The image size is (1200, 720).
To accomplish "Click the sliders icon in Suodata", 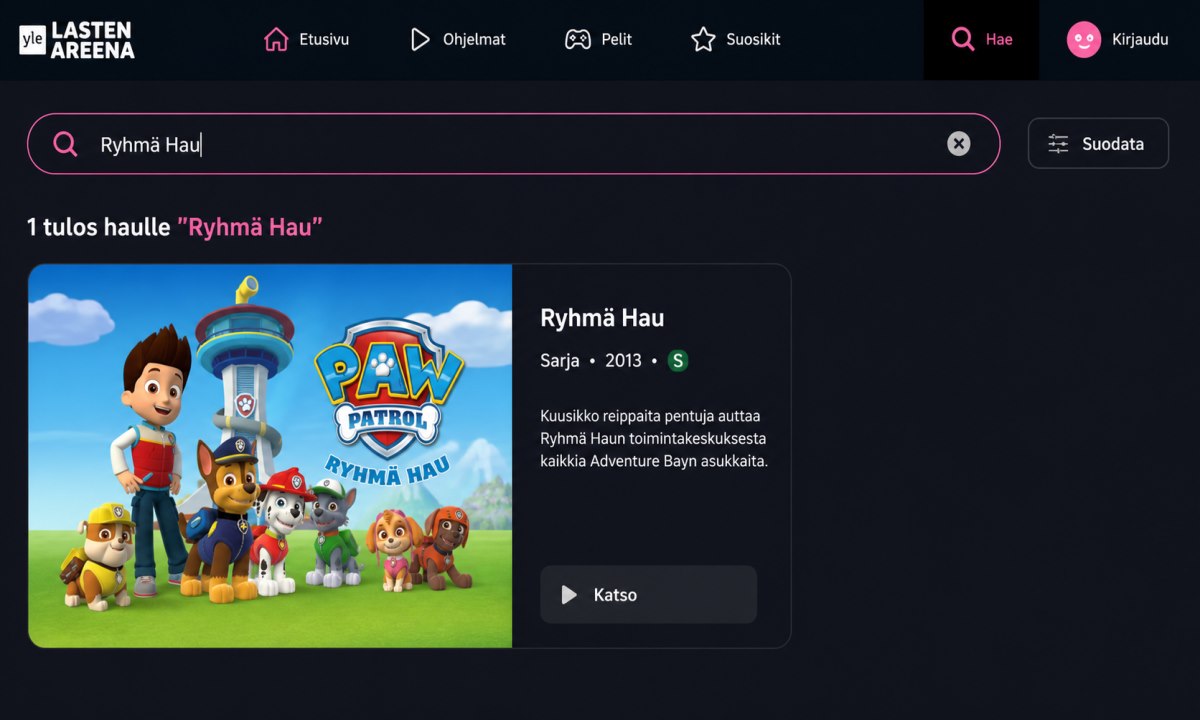I will tap(1058, 144).
